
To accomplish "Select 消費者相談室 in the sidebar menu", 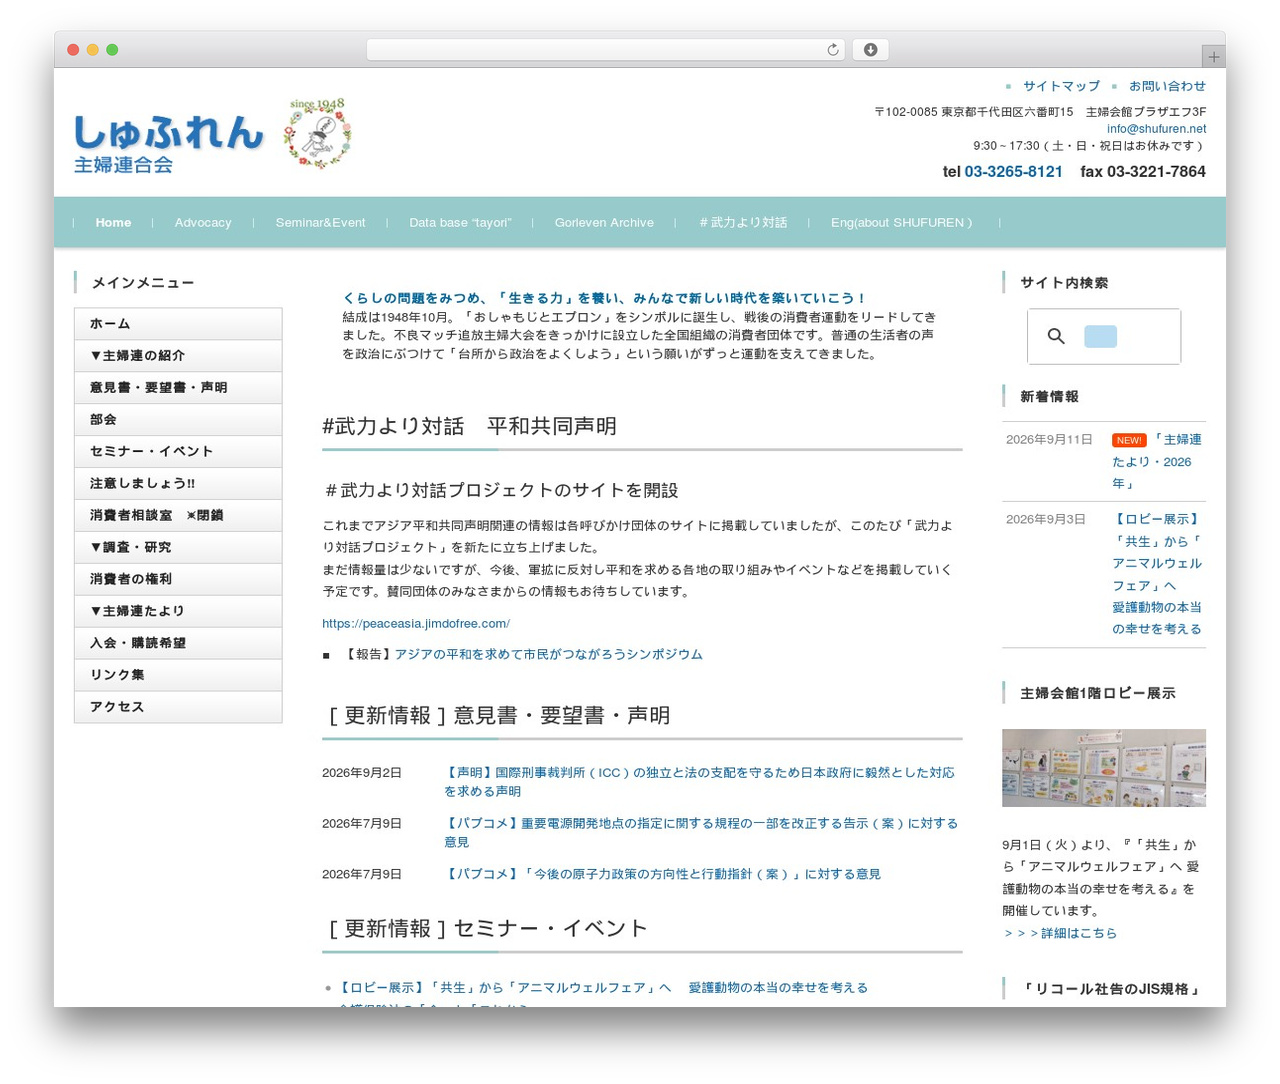I will [x=178, y=515].
